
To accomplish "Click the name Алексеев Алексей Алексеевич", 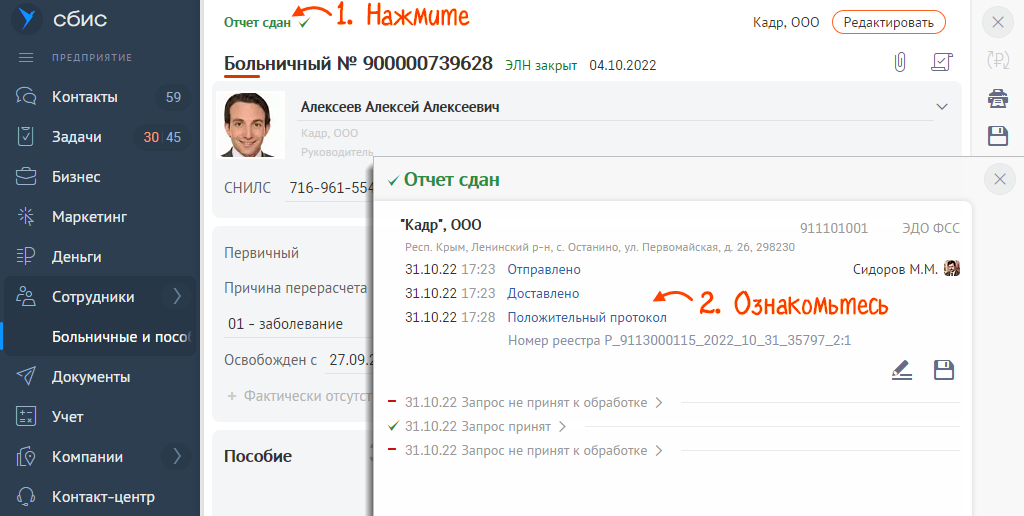I will point(400,107).
